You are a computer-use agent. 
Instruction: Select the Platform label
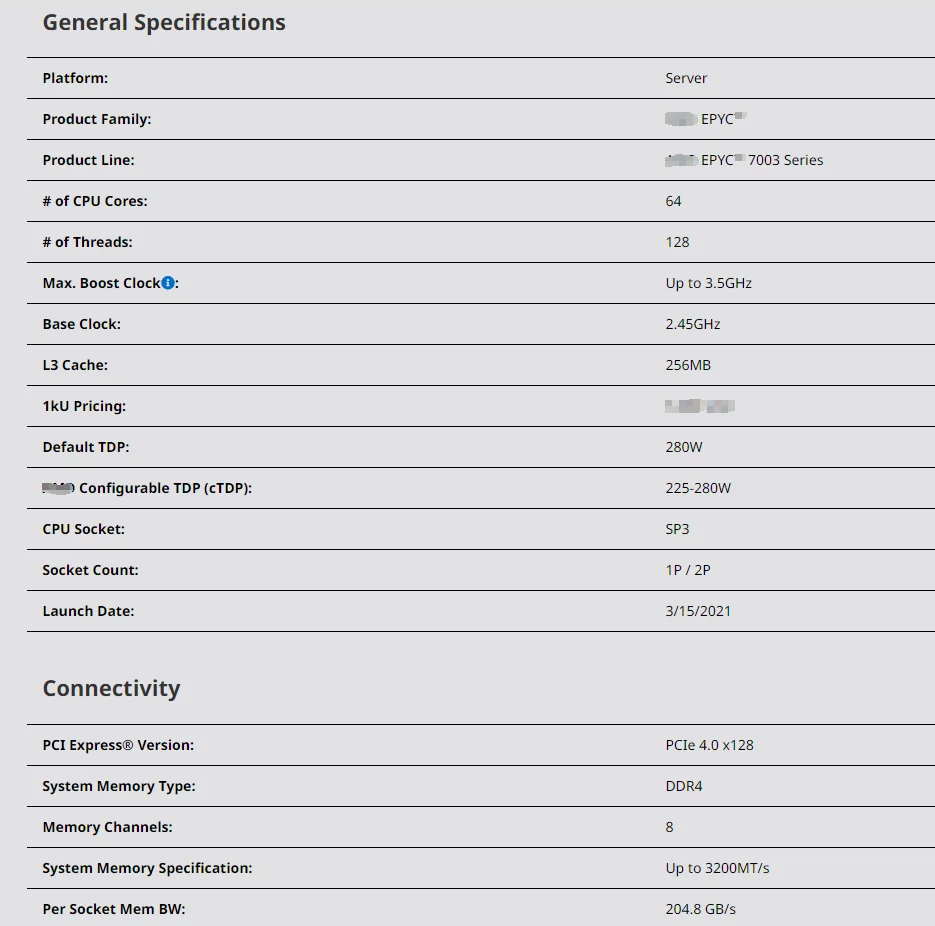75,78
